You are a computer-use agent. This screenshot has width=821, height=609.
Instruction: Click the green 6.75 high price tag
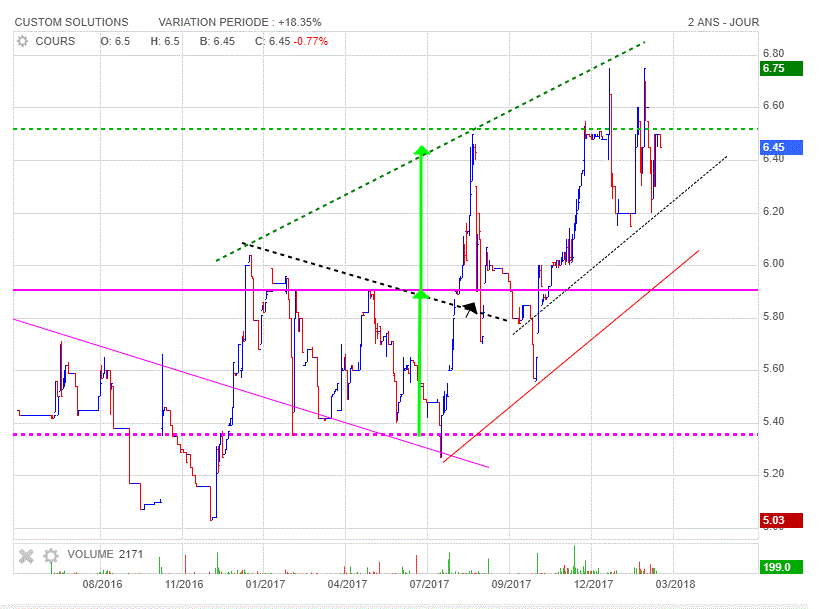(781, 69)
